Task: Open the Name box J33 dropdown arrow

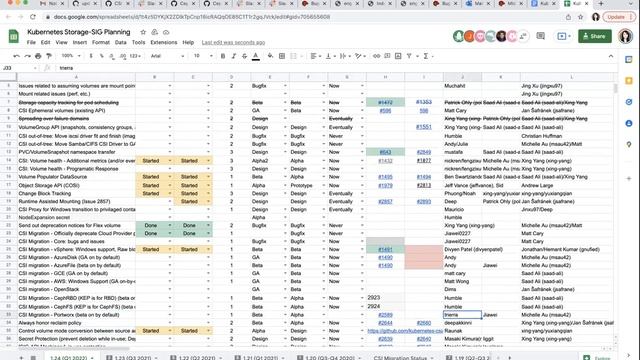Action: (35, 68)
